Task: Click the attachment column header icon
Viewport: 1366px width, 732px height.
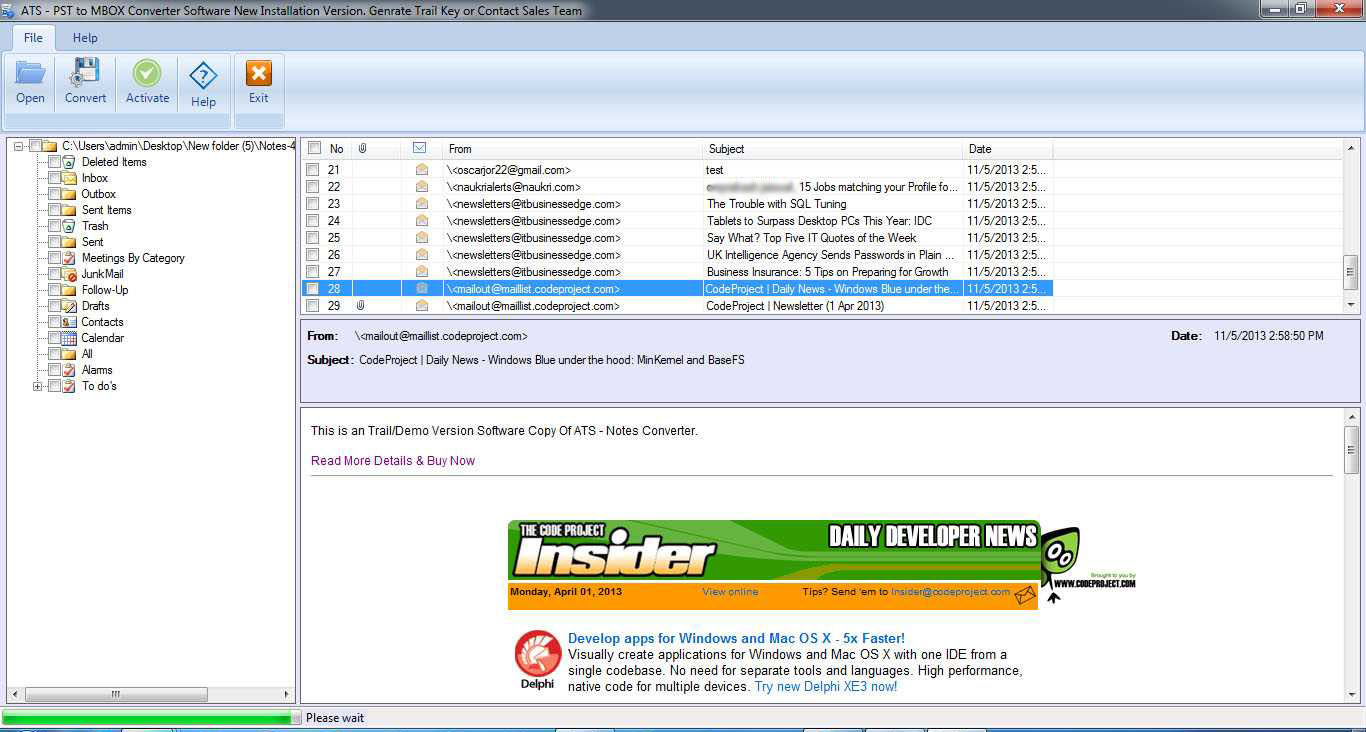Action: coord(363,148)
